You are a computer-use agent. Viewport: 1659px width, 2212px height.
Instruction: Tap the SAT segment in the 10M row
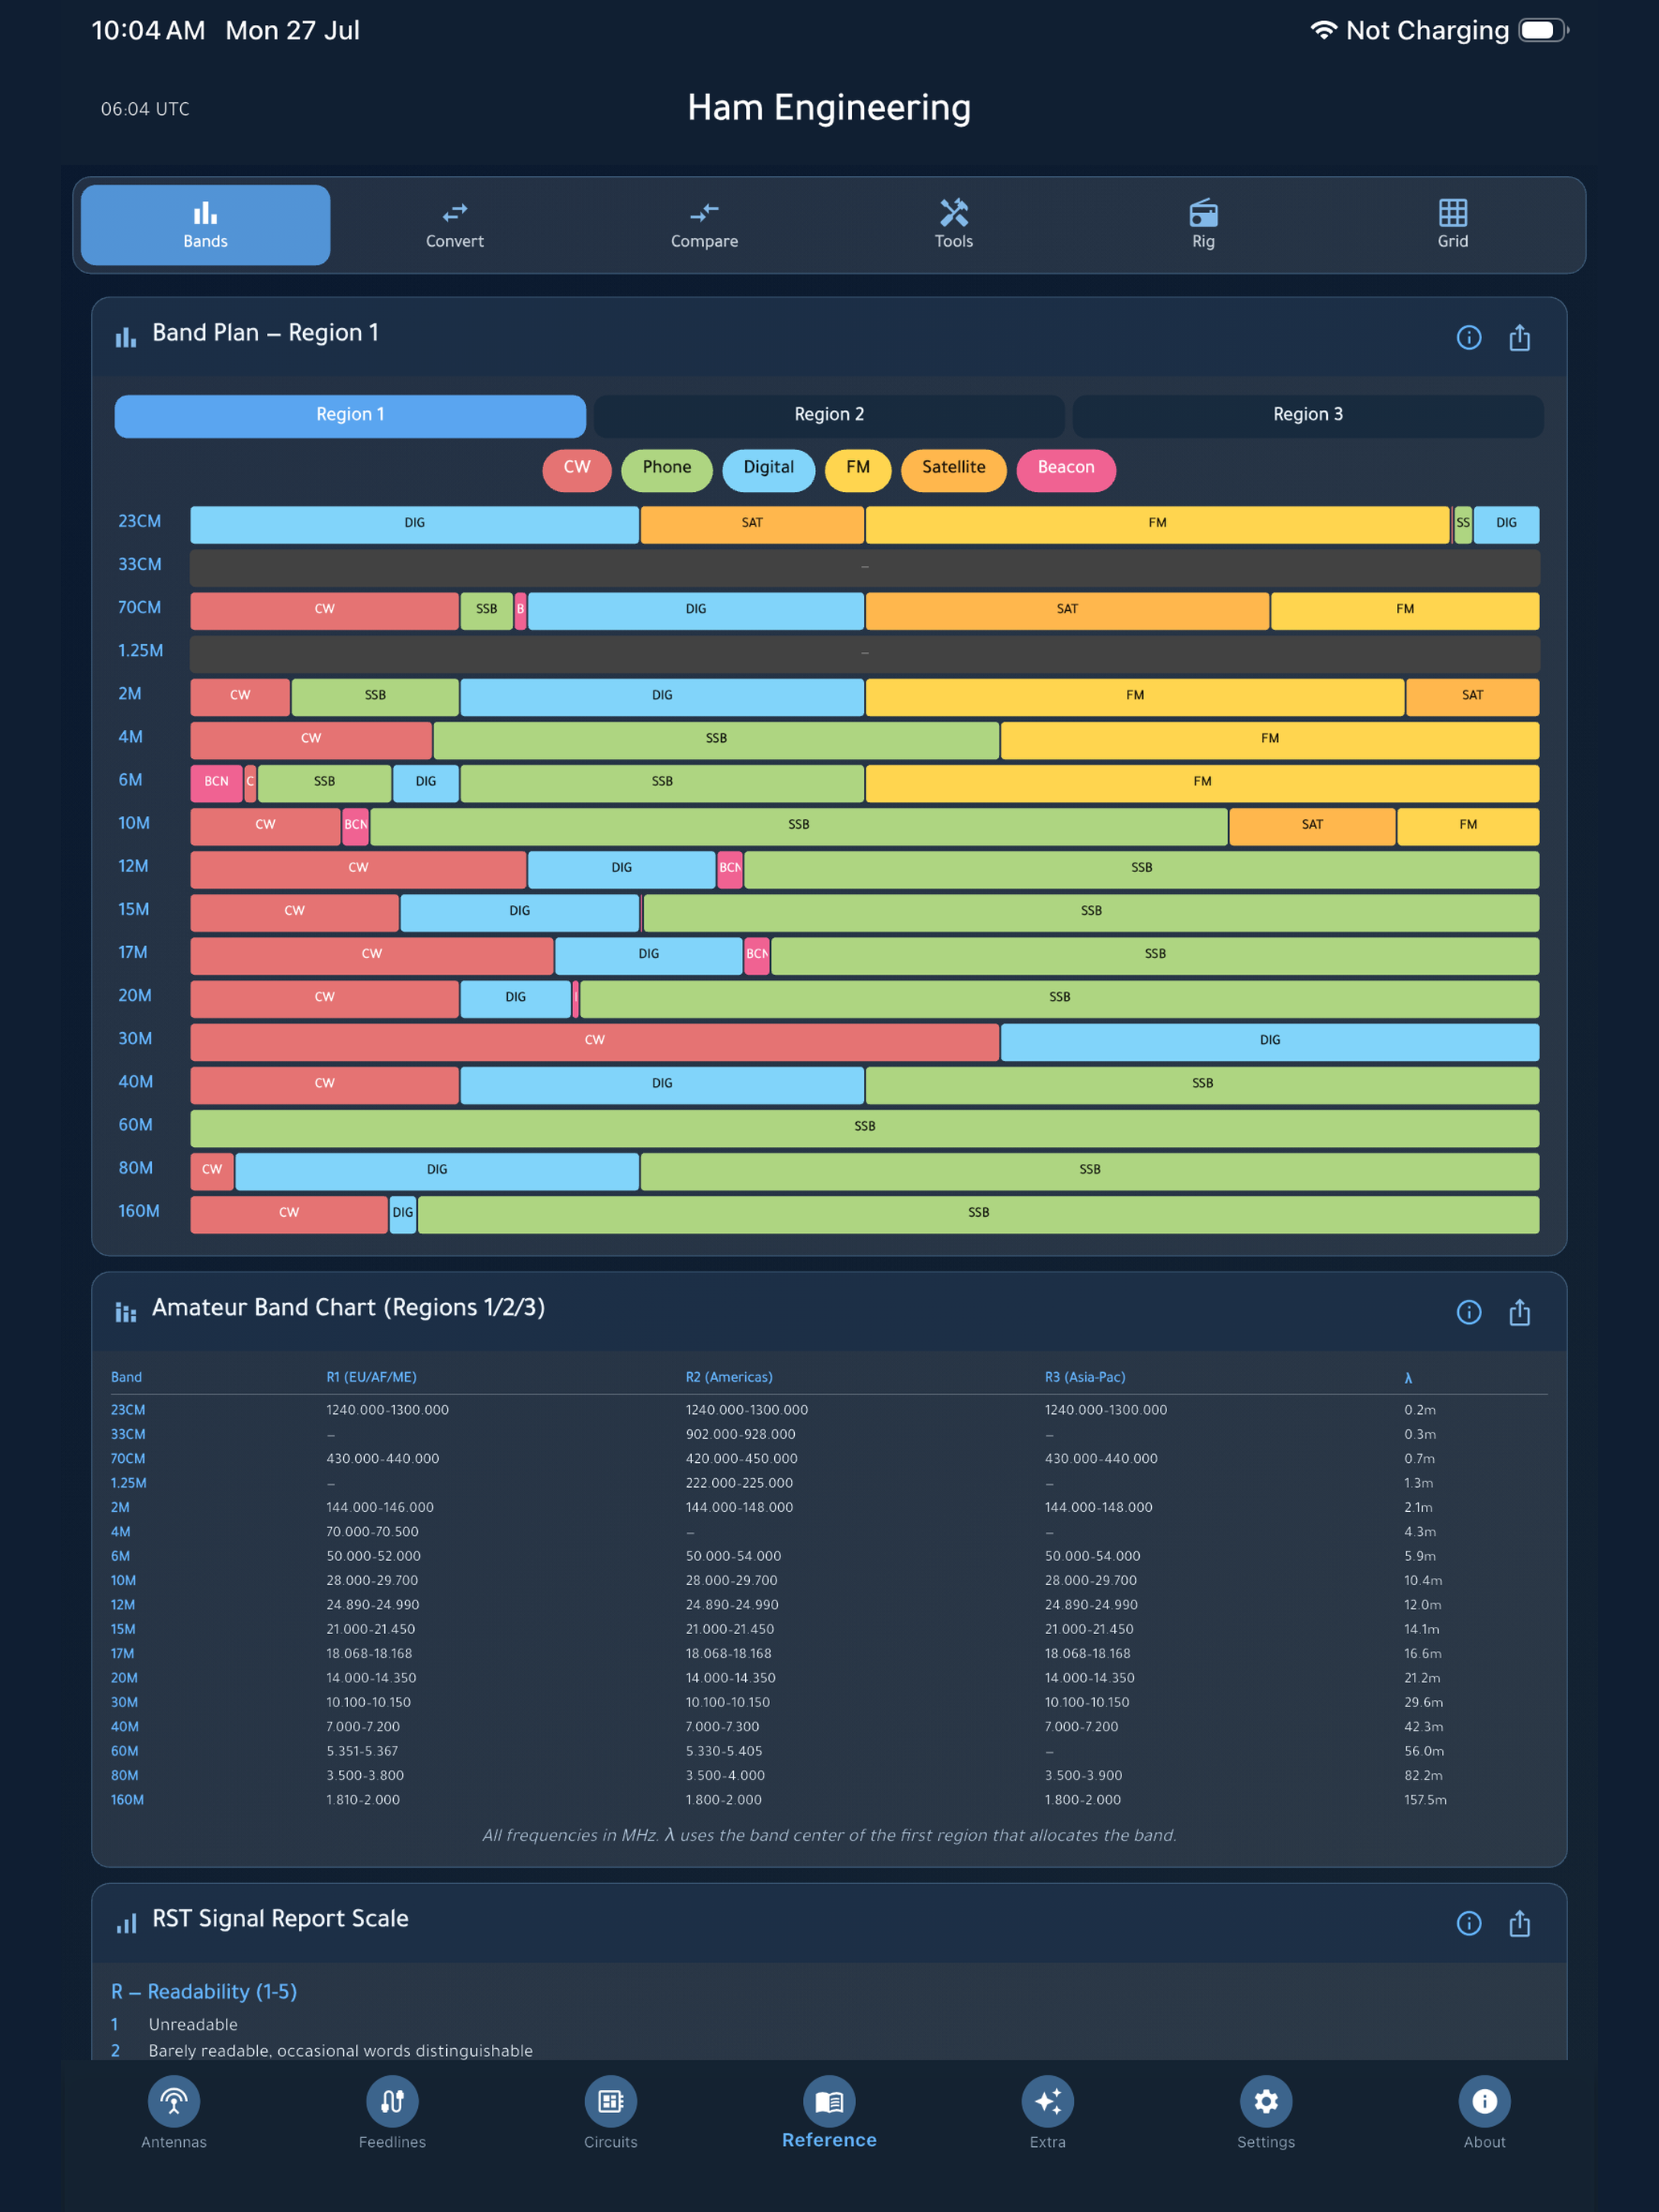pos(1312,826)
